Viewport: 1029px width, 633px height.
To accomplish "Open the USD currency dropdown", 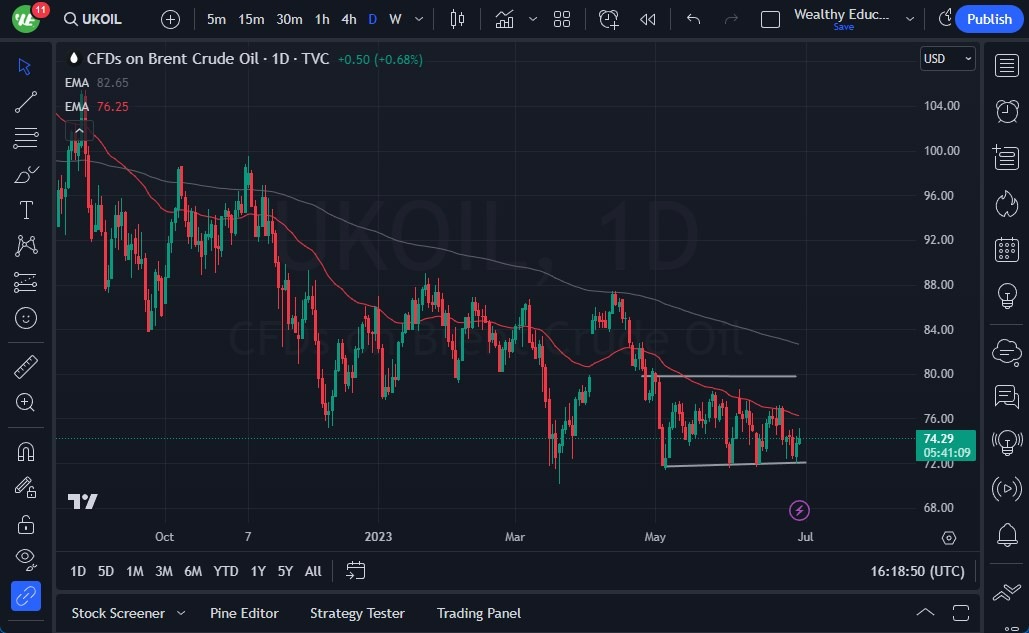I will (946, 58).
